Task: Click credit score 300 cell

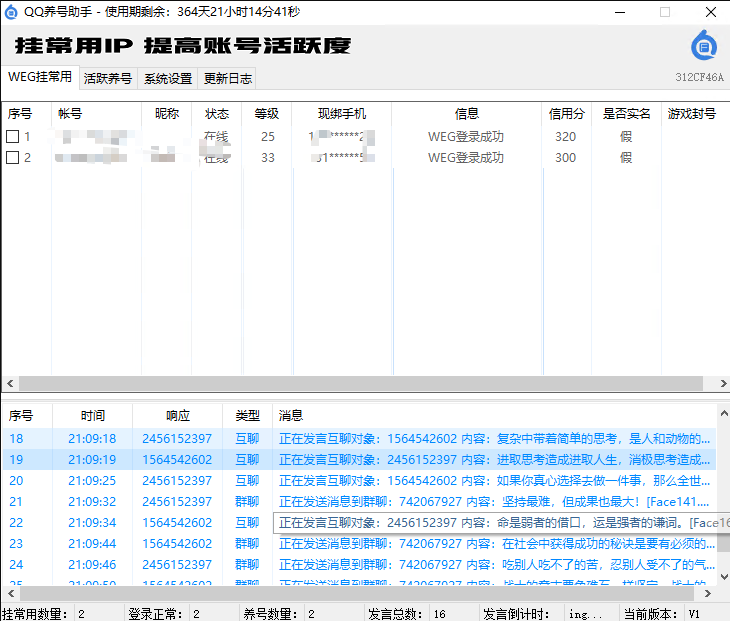Action: 566,157
